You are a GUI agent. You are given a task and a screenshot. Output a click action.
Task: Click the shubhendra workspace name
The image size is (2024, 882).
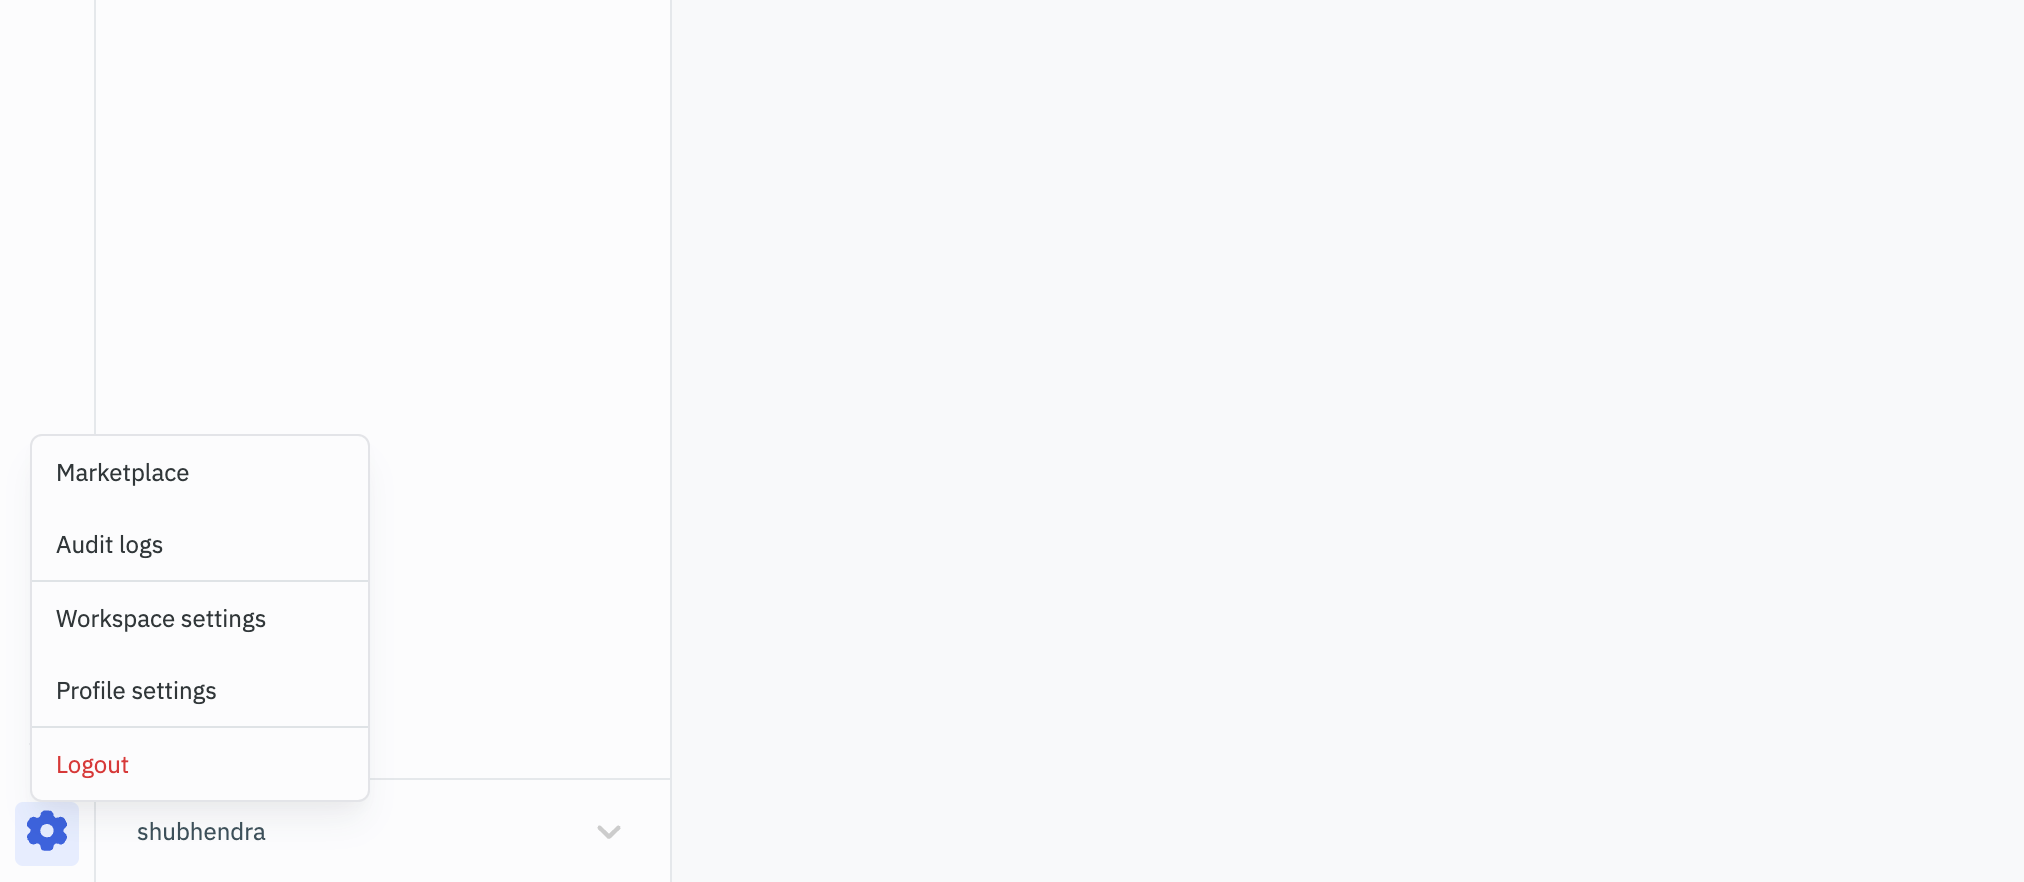[201, 832]
